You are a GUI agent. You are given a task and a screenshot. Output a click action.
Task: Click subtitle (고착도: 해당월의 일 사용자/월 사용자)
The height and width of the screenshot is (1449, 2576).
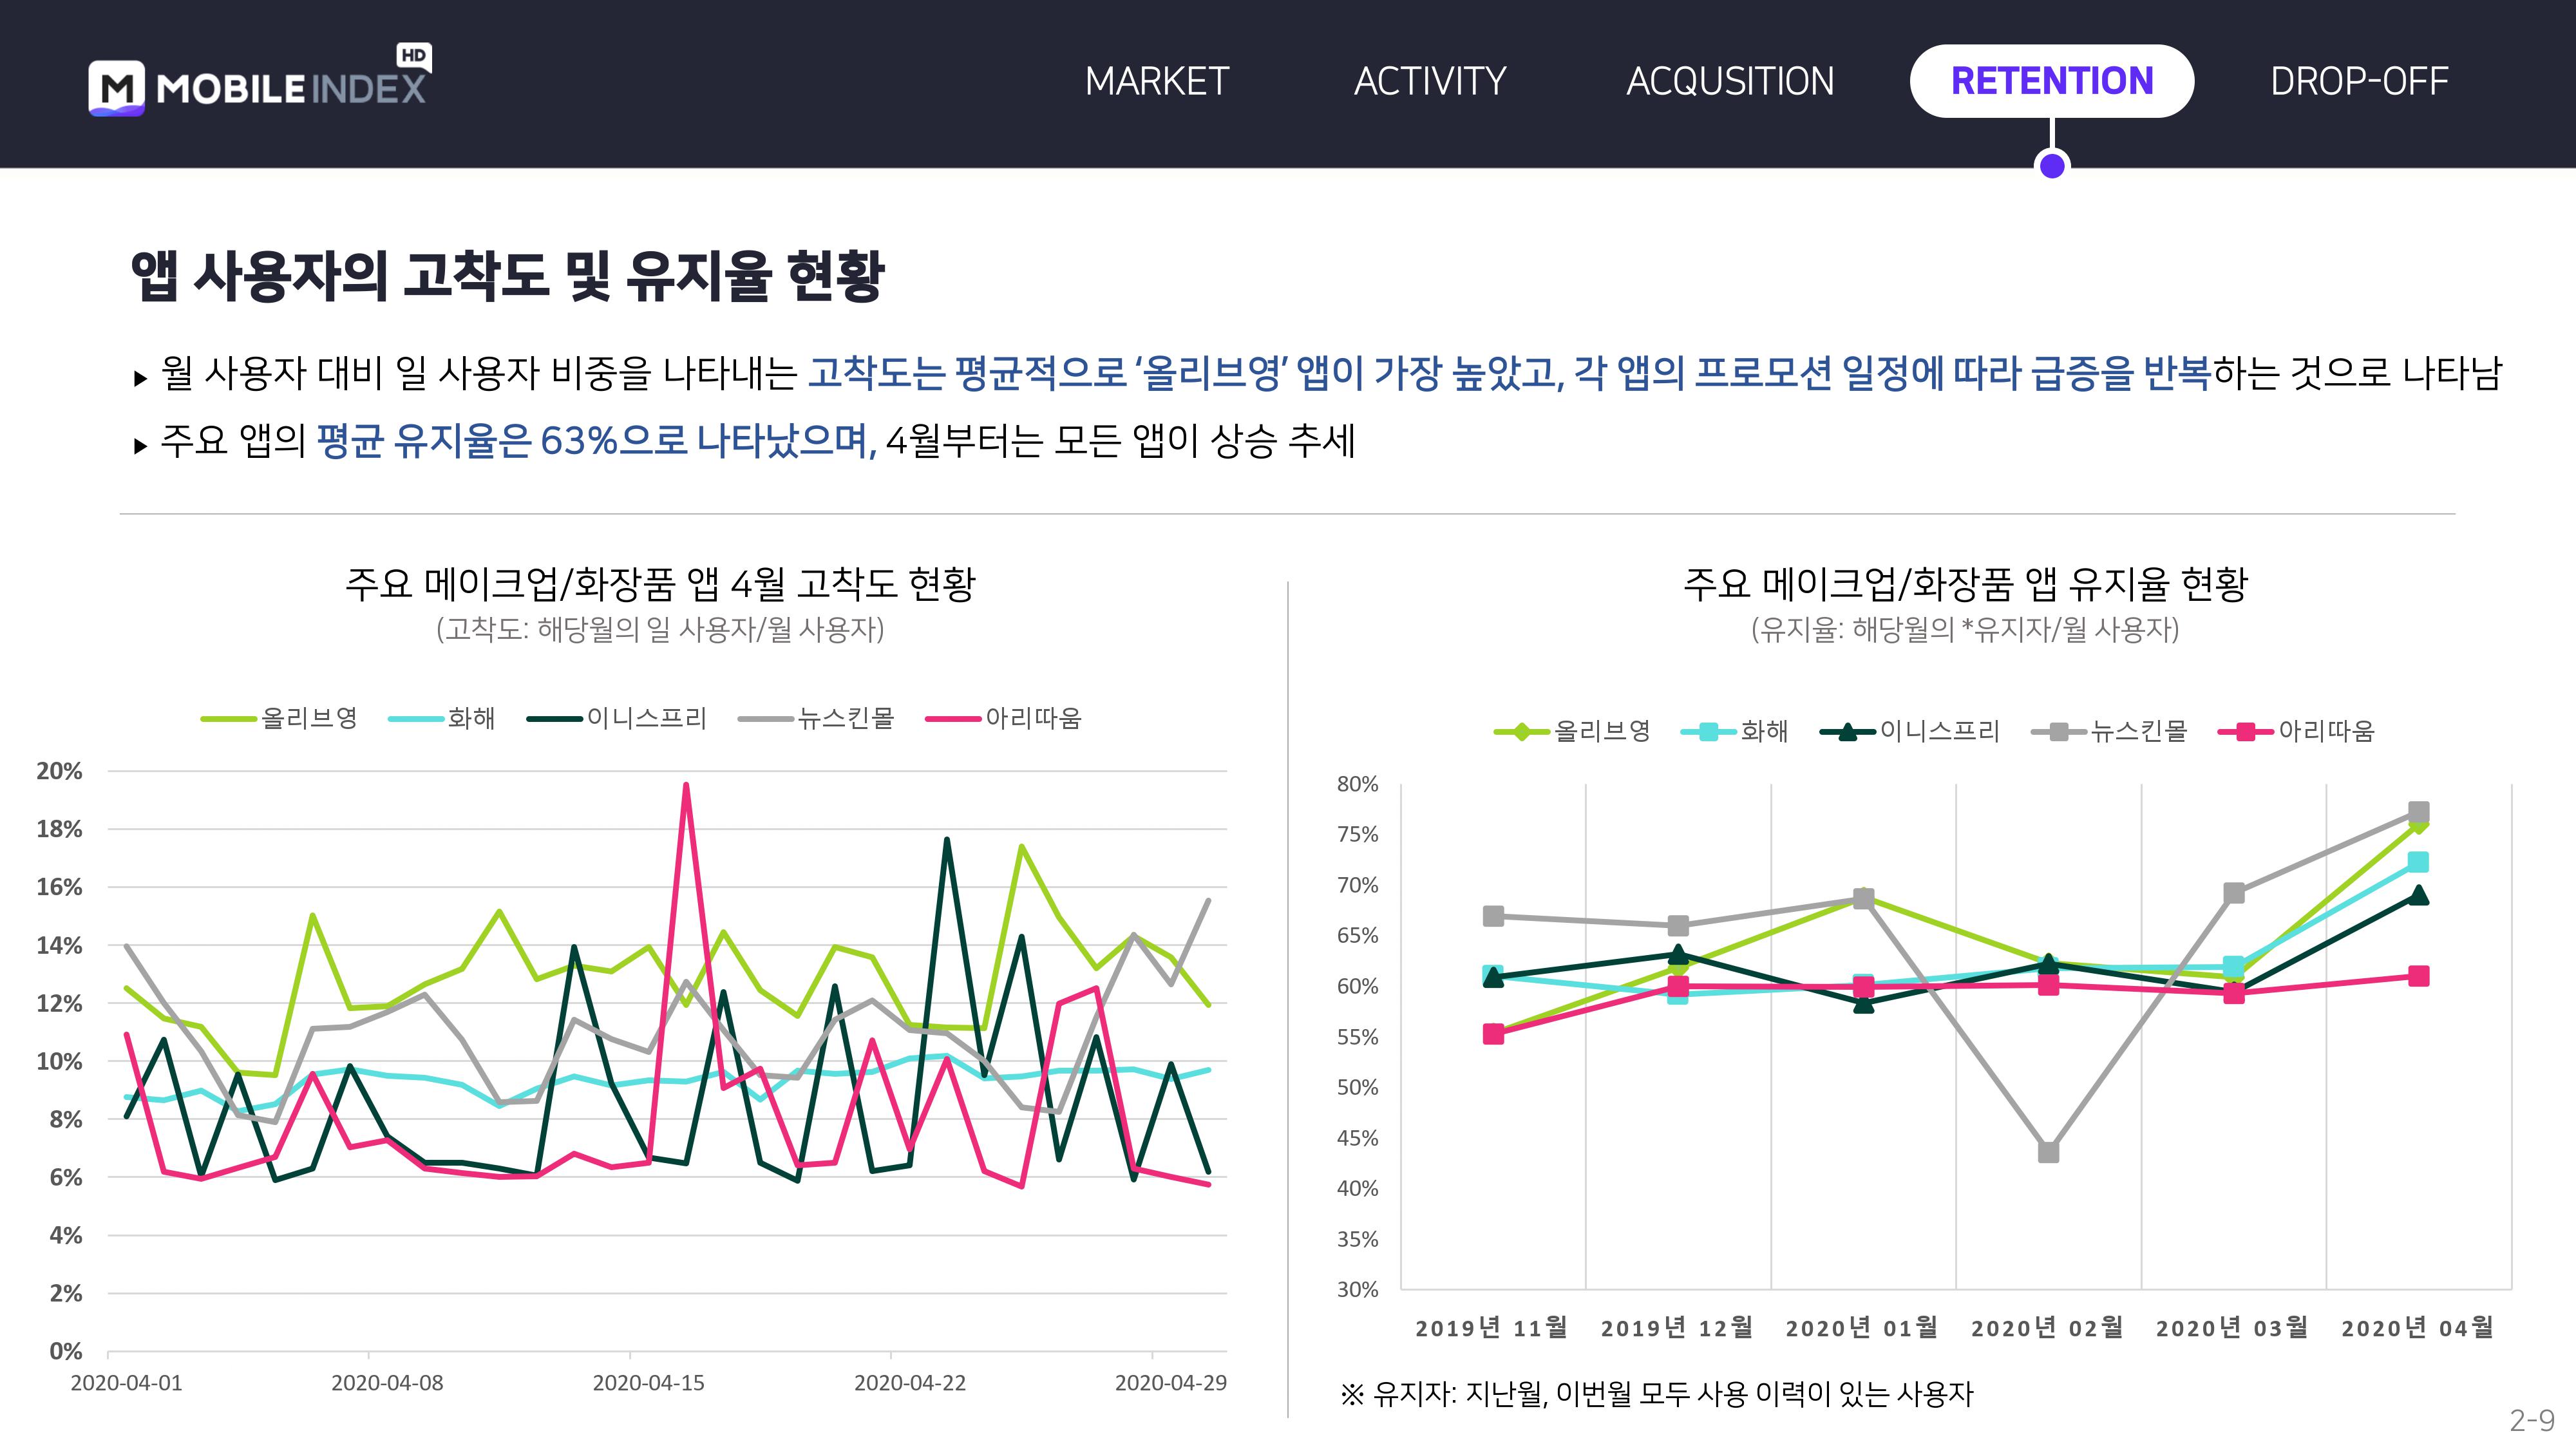click(660, 630)
